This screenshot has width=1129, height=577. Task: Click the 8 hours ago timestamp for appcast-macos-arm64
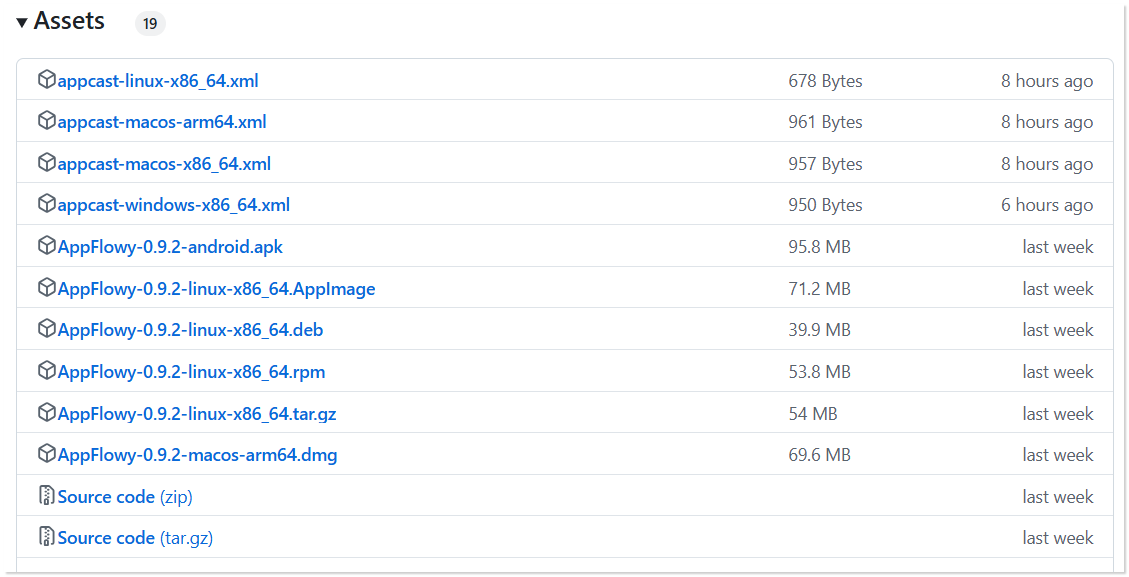(1047, 122)
